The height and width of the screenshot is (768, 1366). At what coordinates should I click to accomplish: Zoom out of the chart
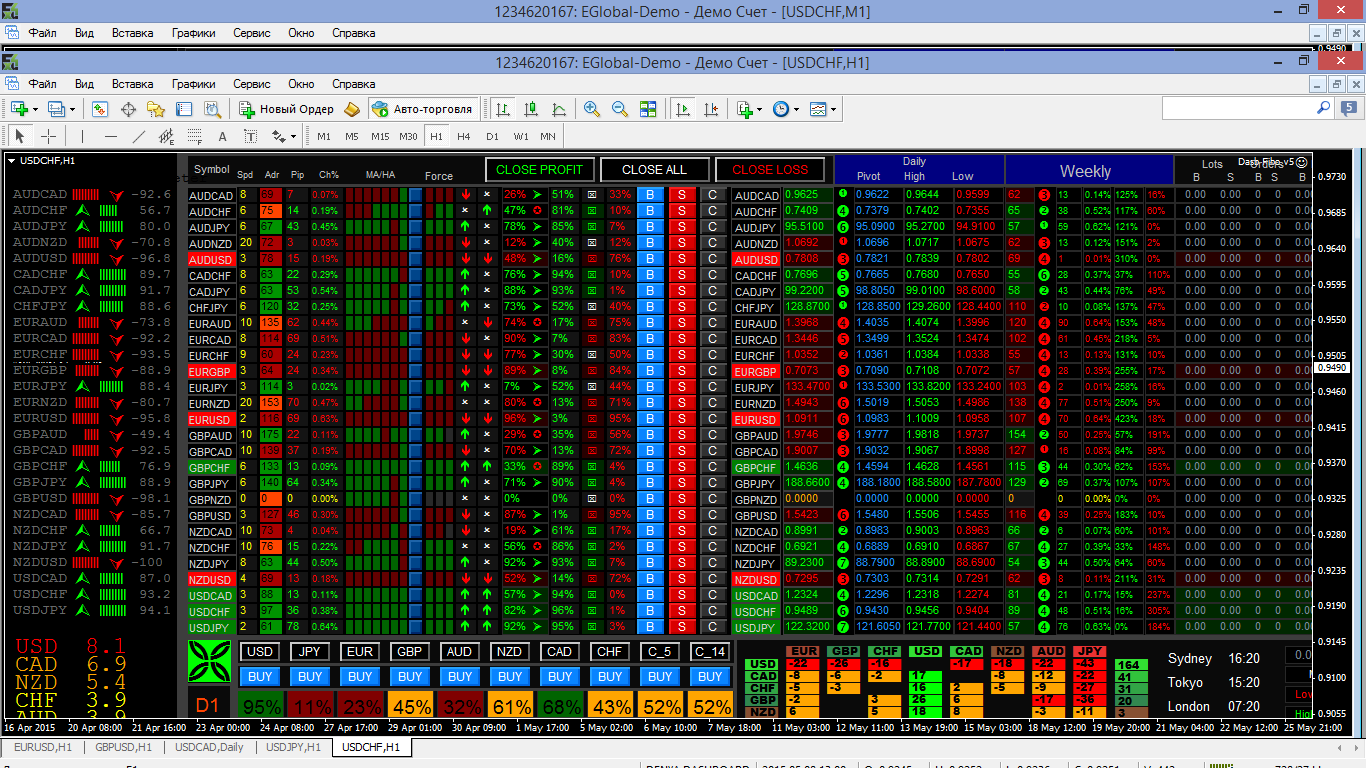[620, 109]
